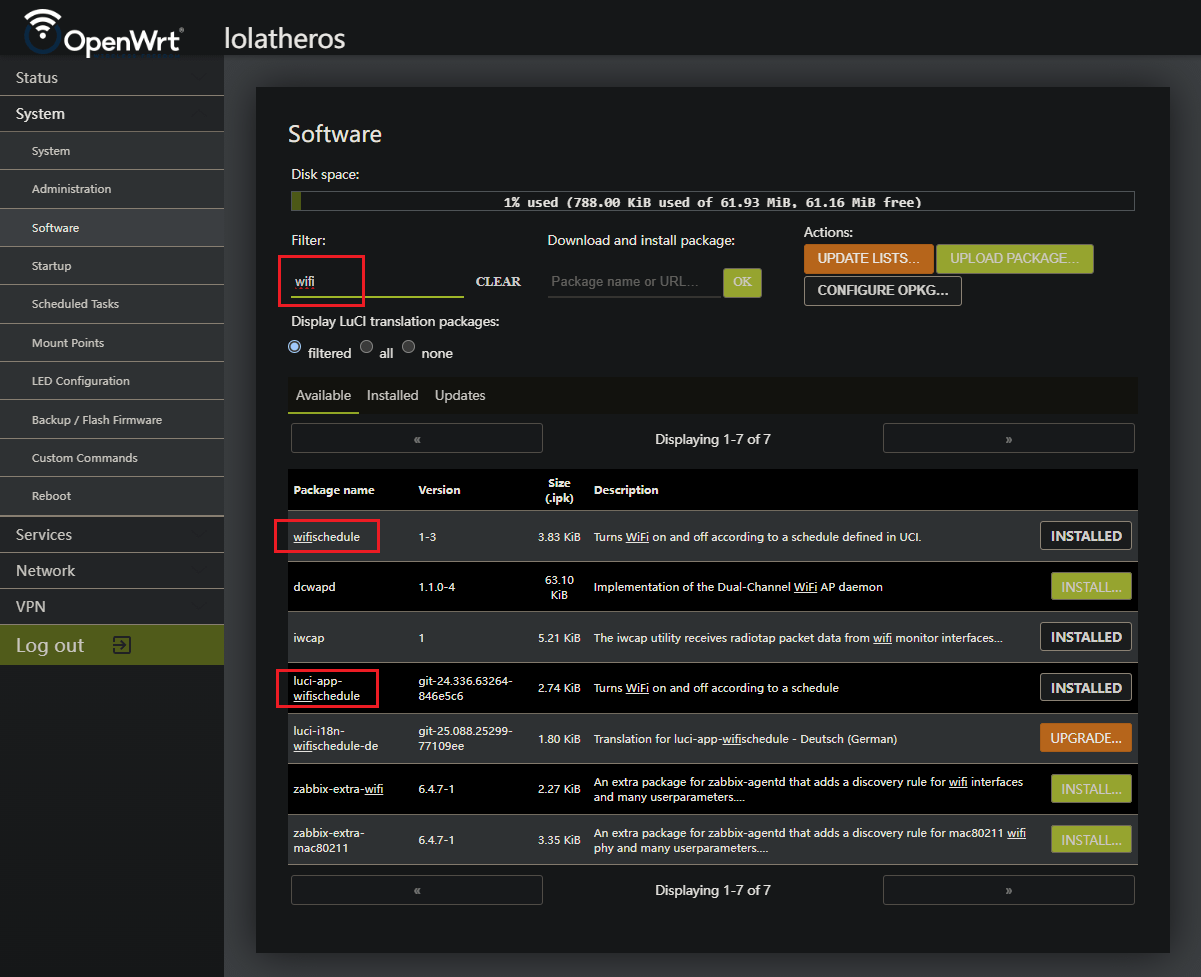This screenshot has height=977, width=1201.
Task: Click Upload Package button
Action: tap(1015, 259)
